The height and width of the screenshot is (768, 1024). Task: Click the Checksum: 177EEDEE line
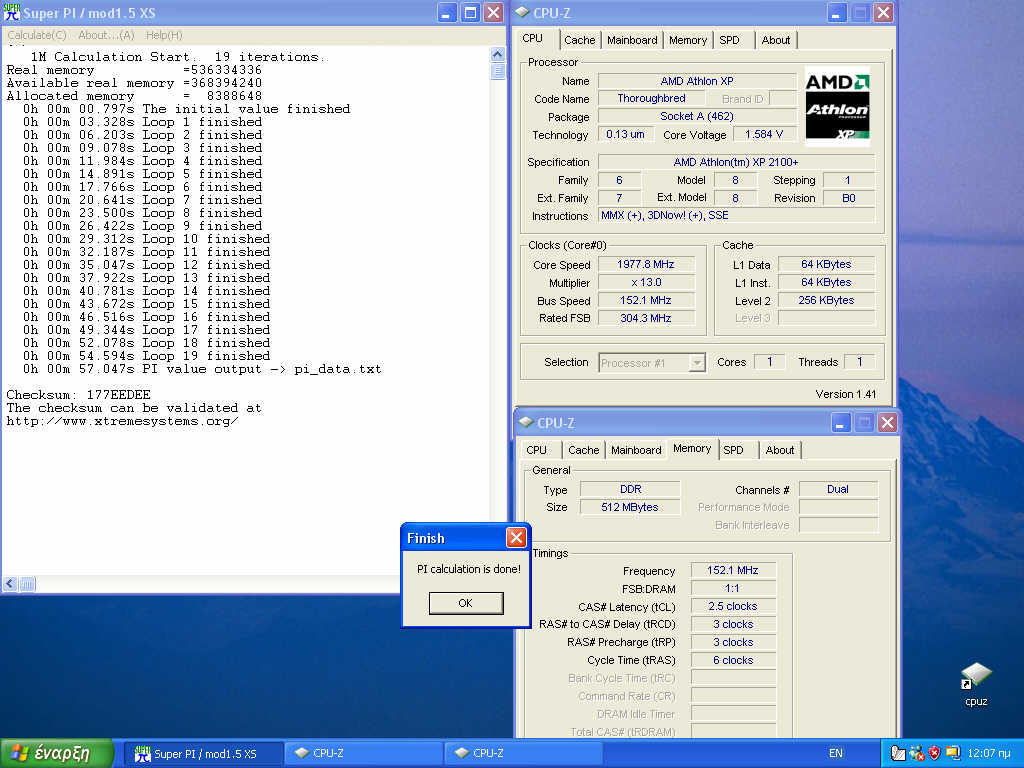78,395
